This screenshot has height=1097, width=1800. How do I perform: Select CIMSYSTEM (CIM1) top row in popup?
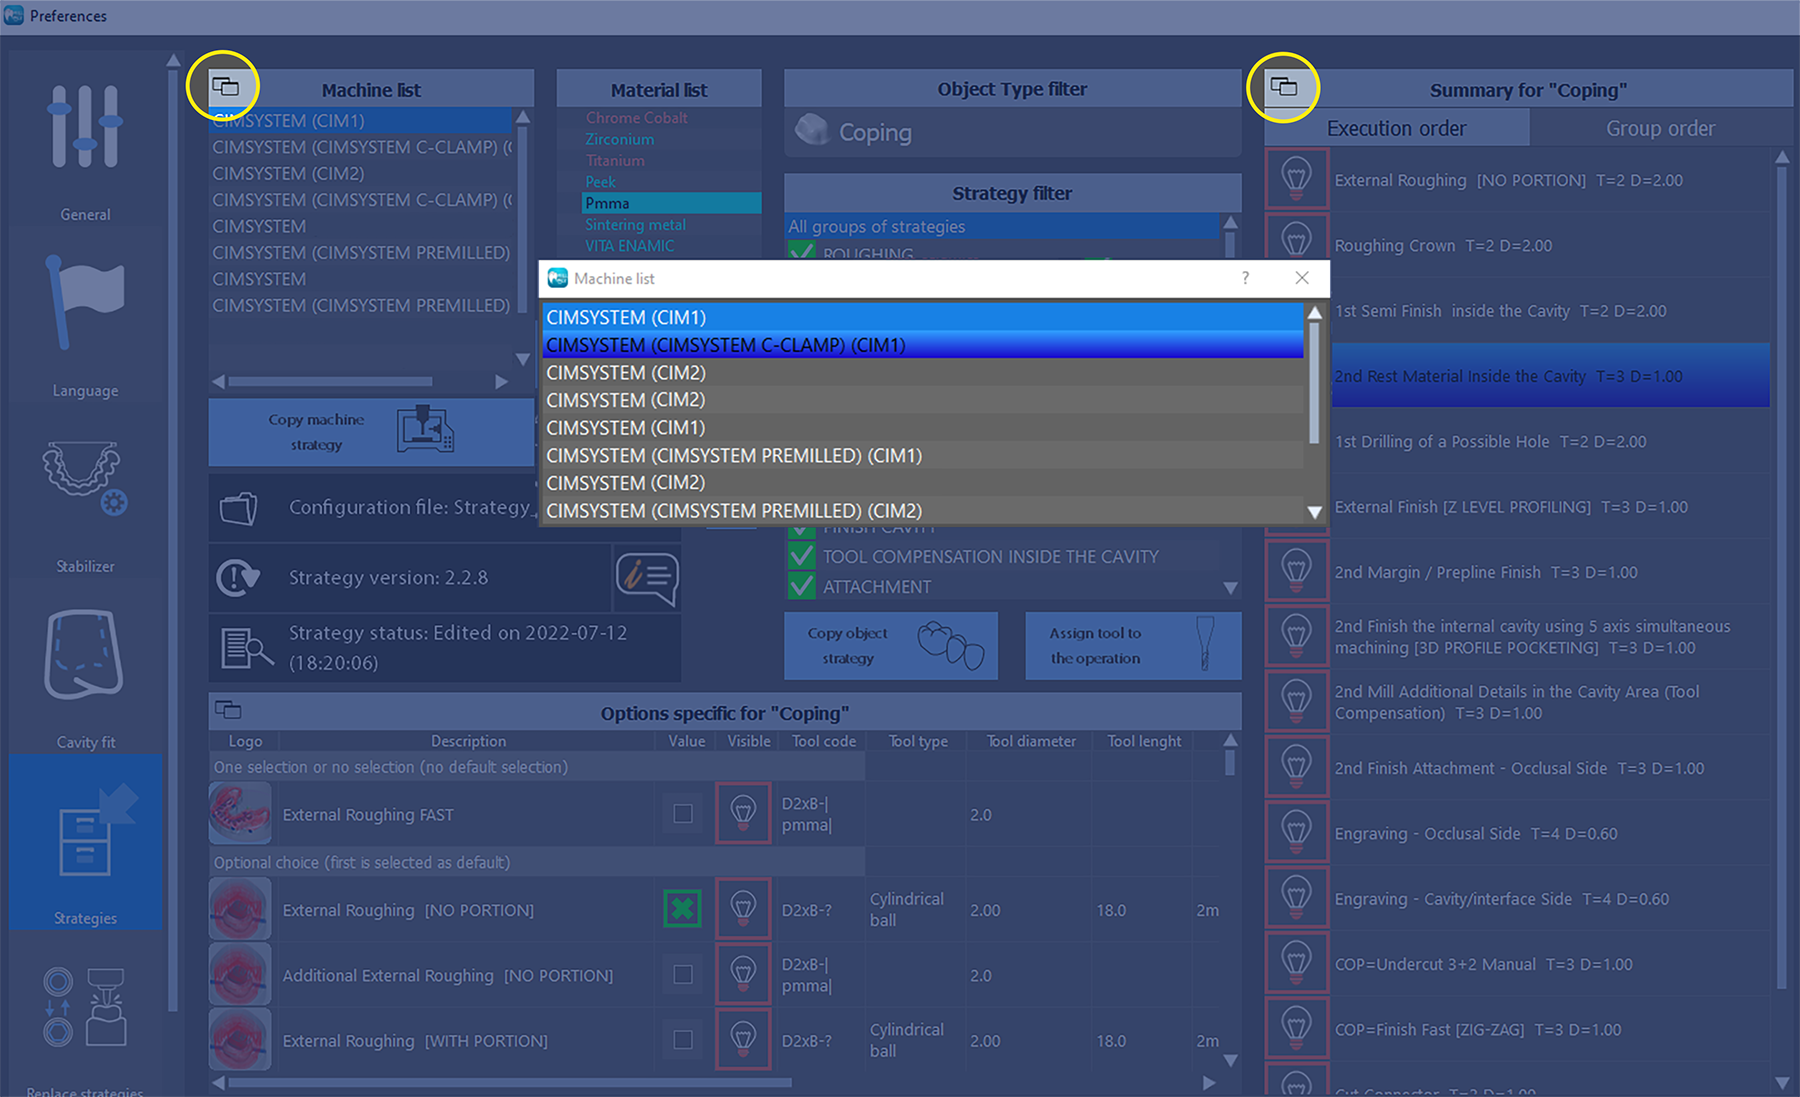point(922,317)
